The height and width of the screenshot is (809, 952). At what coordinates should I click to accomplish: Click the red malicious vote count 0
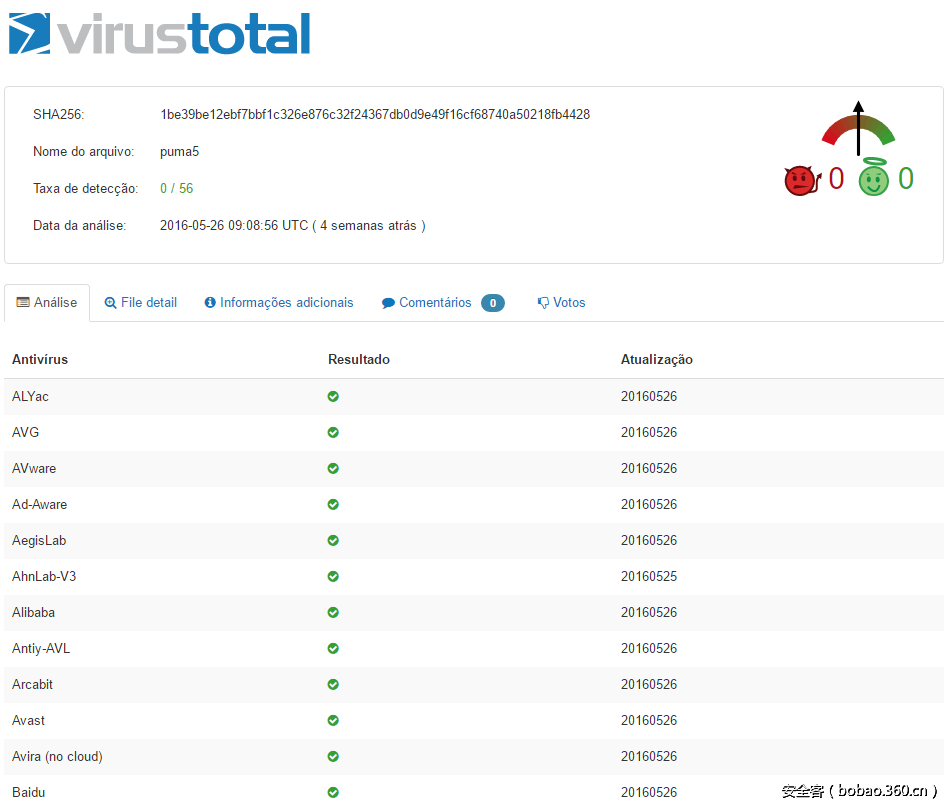point(836,179)
